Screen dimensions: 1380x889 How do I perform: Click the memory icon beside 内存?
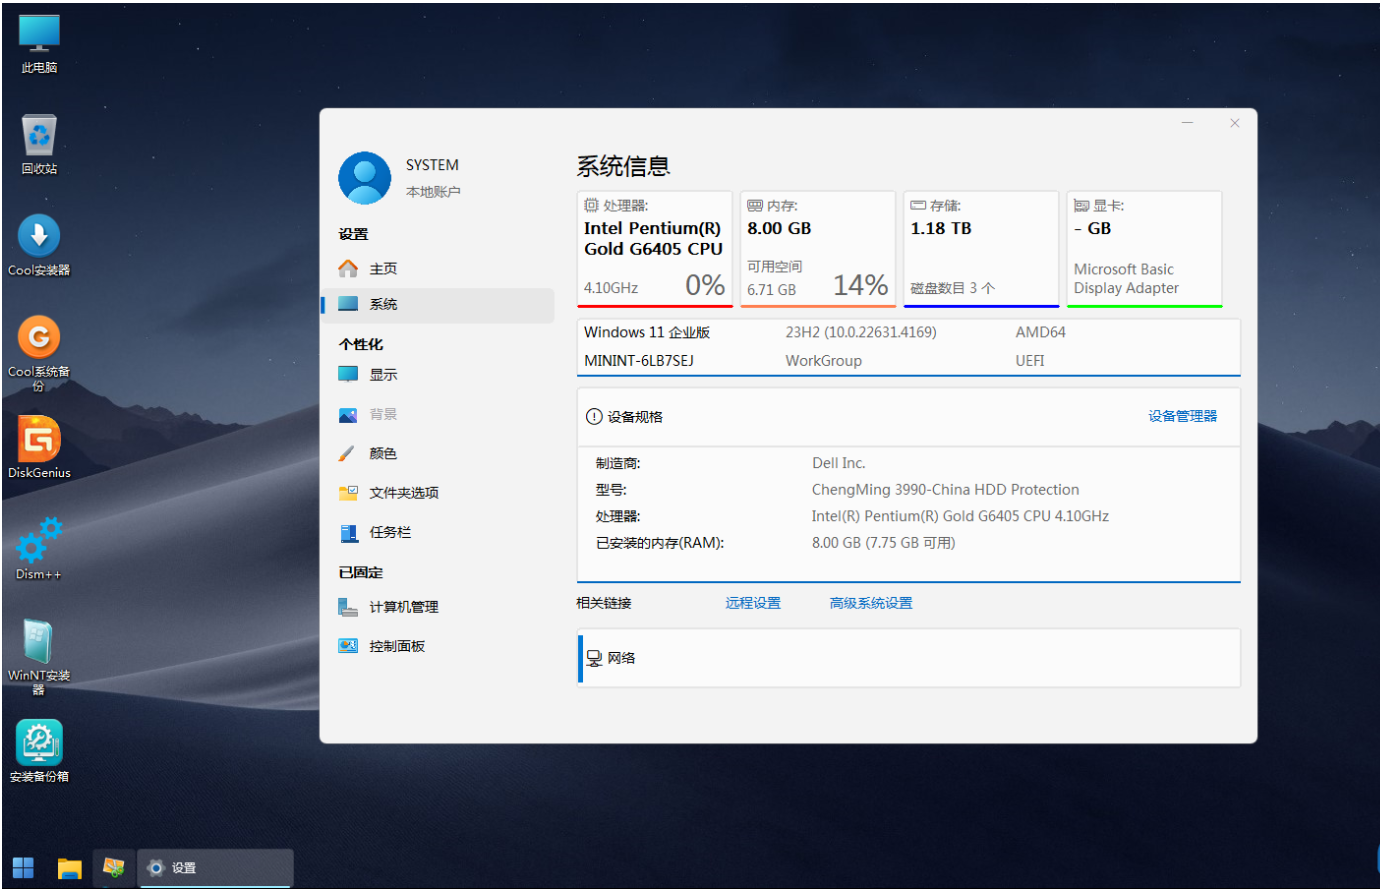pyautogui.click(x=755, y=205)
